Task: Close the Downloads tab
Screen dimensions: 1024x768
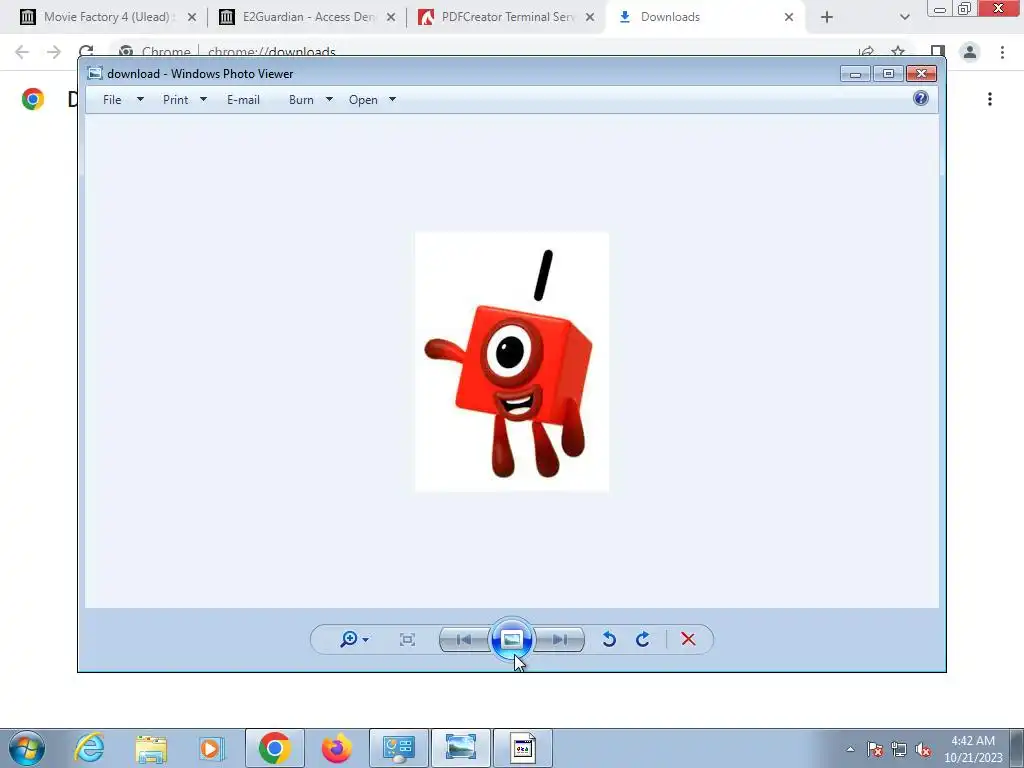Action: point(789,17)
